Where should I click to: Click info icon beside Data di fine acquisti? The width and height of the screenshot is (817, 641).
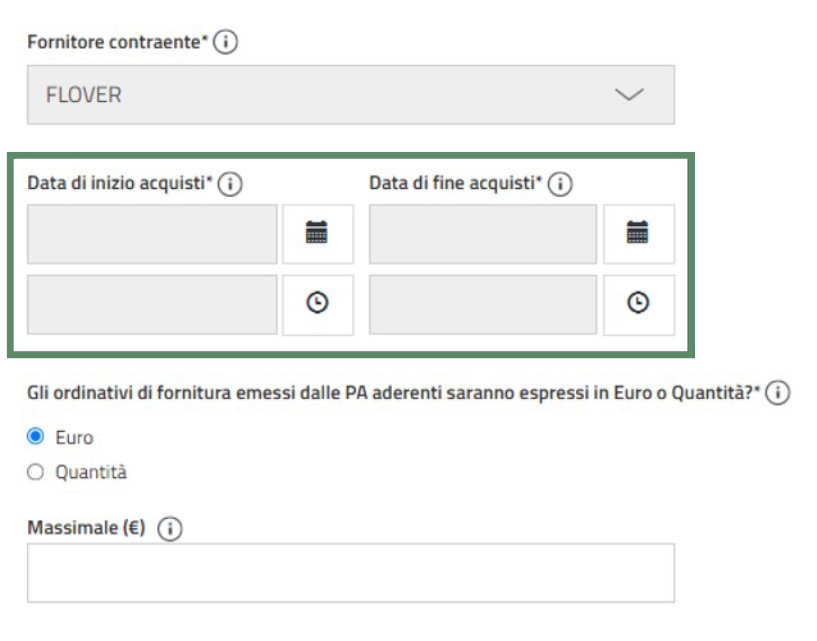559,184
